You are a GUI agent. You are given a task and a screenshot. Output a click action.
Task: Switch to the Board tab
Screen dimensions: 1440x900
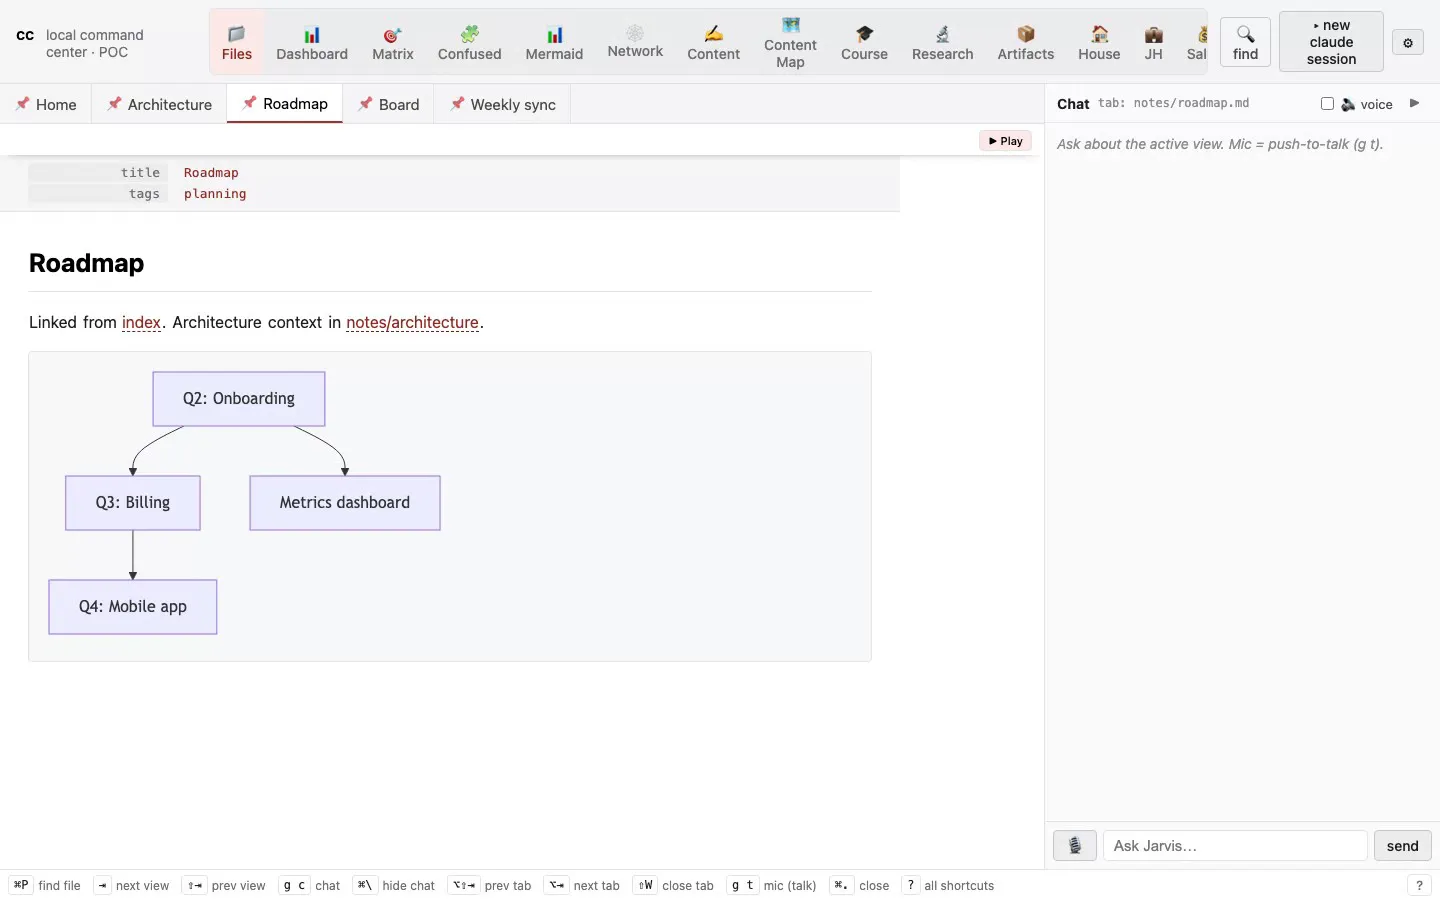click(x=389, y=104)
